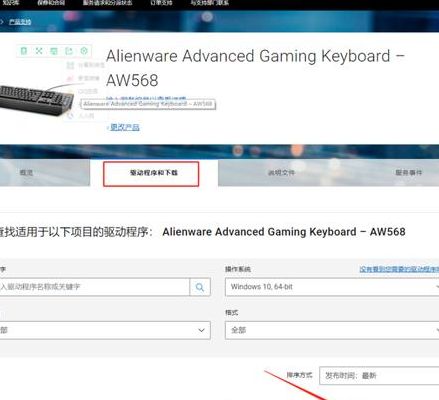Open the 服务事件 tab
Viewport: 439px width, 400px height.
click(x=409, y=173)
